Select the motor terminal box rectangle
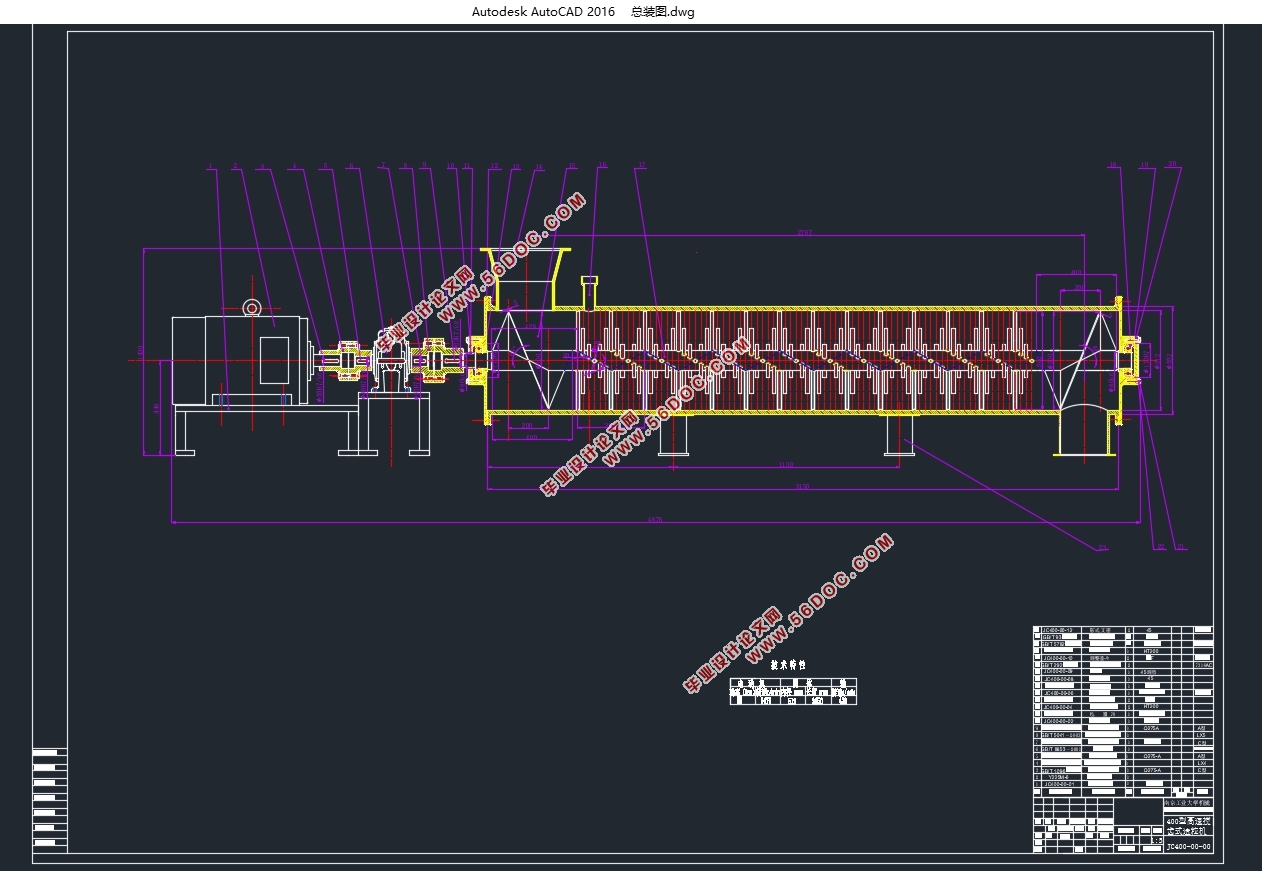This screenshot has height=871, width=1262. [x=275, y=360]
